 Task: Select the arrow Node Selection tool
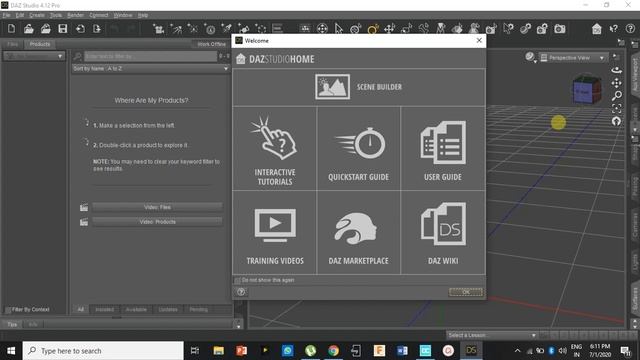click(x=338, y=29)
